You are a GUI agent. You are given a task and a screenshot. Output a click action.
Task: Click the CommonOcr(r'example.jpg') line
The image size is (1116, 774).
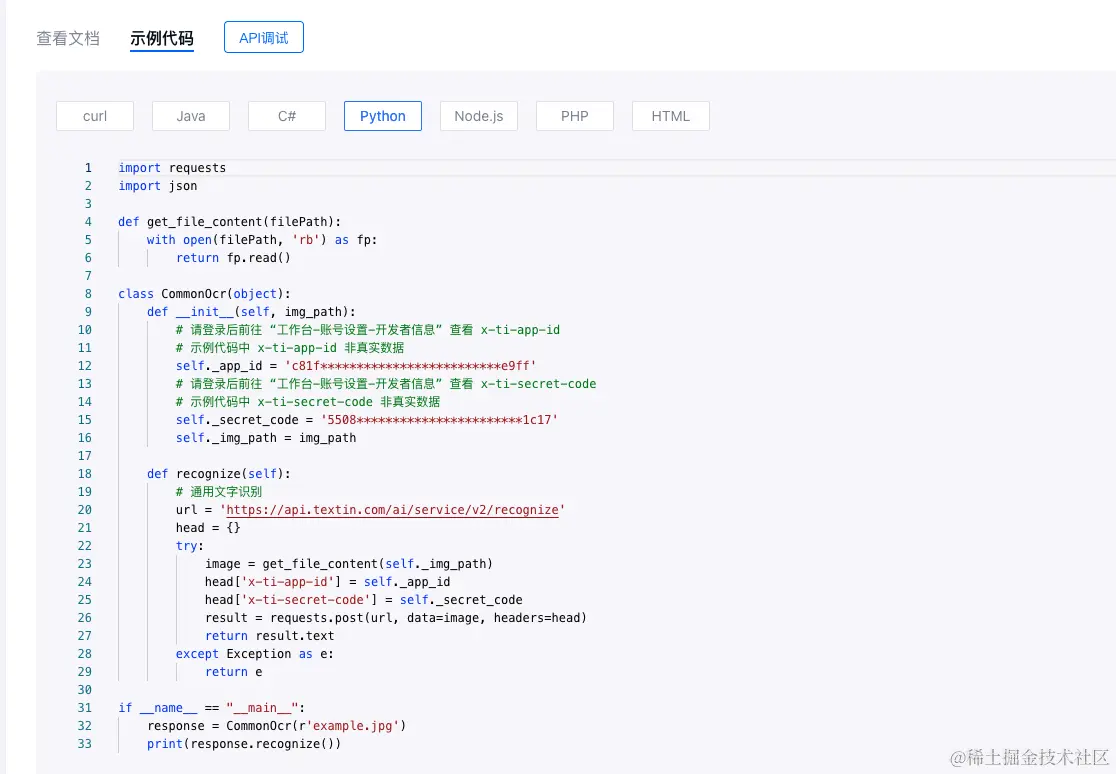tap(277, 726)
